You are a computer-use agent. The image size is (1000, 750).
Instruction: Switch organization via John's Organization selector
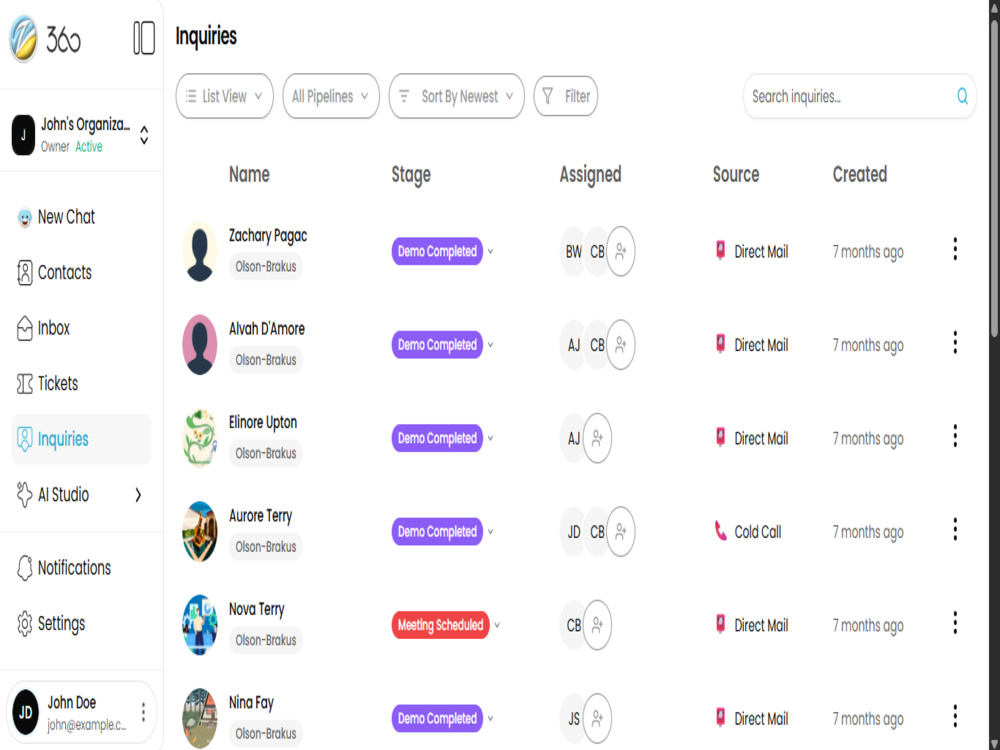pos(82,135)
